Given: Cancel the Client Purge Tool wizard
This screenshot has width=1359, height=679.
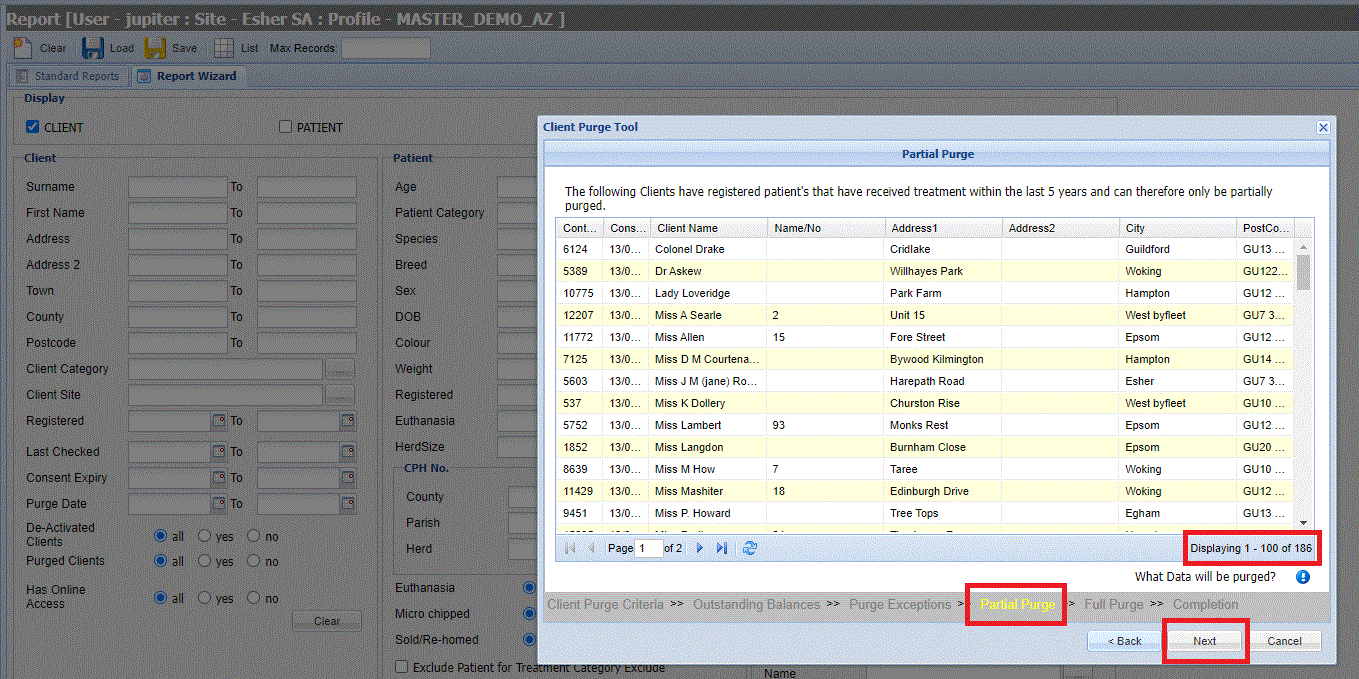Looking at the screenshot, I should (1285, 641).
